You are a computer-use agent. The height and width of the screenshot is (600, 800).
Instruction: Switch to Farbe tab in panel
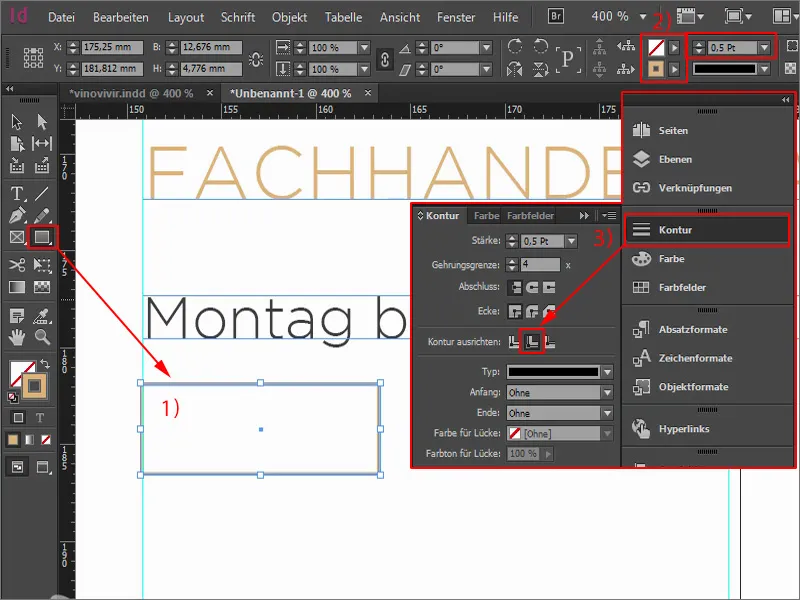pos(486,216)
